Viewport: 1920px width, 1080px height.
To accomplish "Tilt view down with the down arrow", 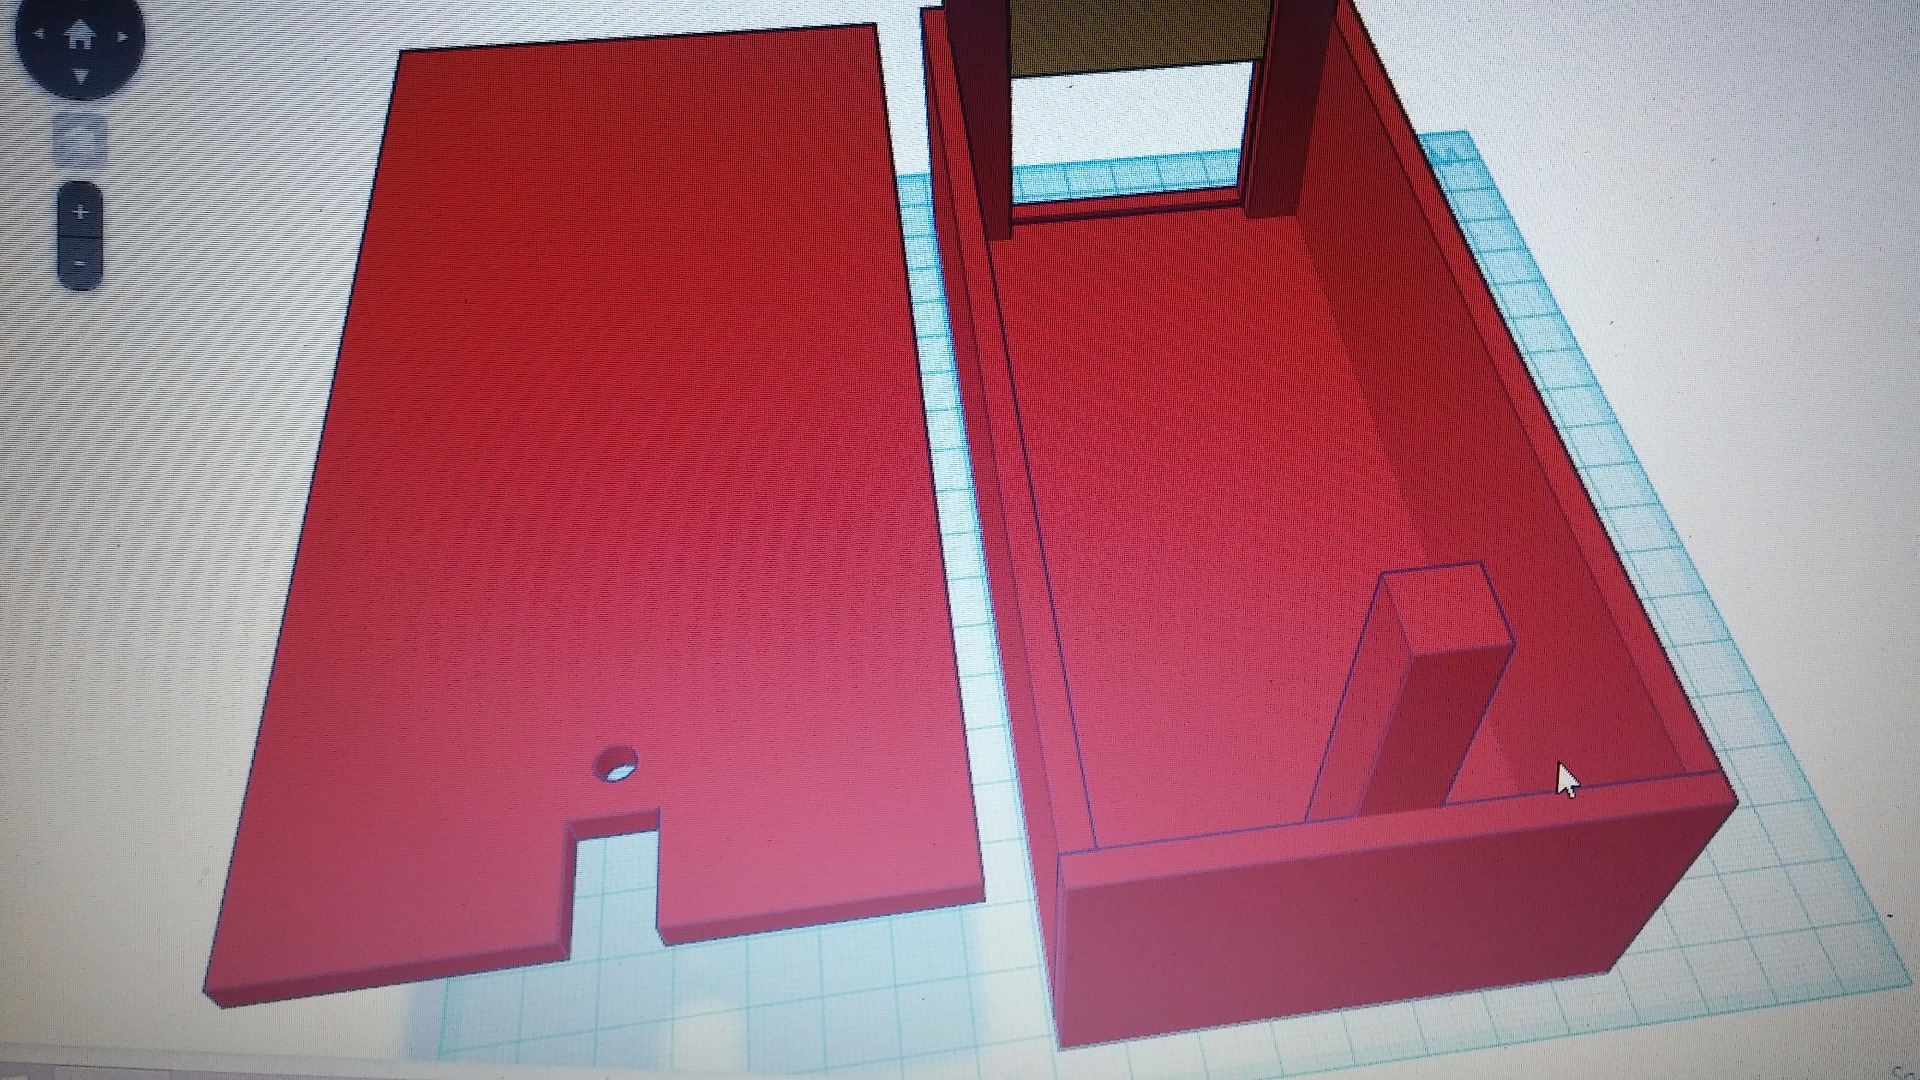I will click(80, 76).
